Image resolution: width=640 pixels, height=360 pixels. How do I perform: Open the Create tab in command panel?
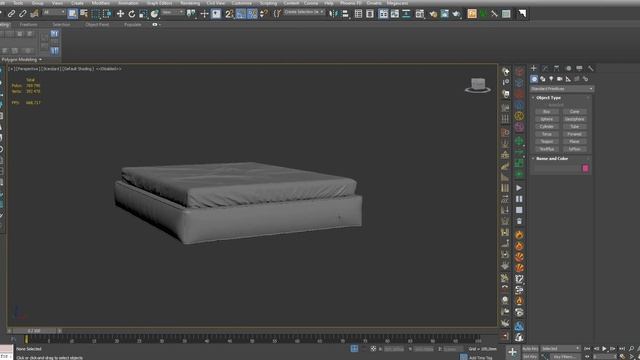click(533, 68)
